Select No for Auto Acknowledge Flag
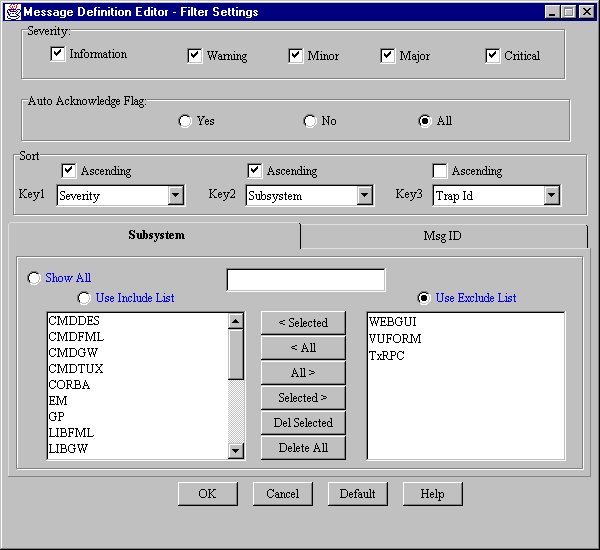This screenshot has width=600, height=550. click(x=310, y=121)
